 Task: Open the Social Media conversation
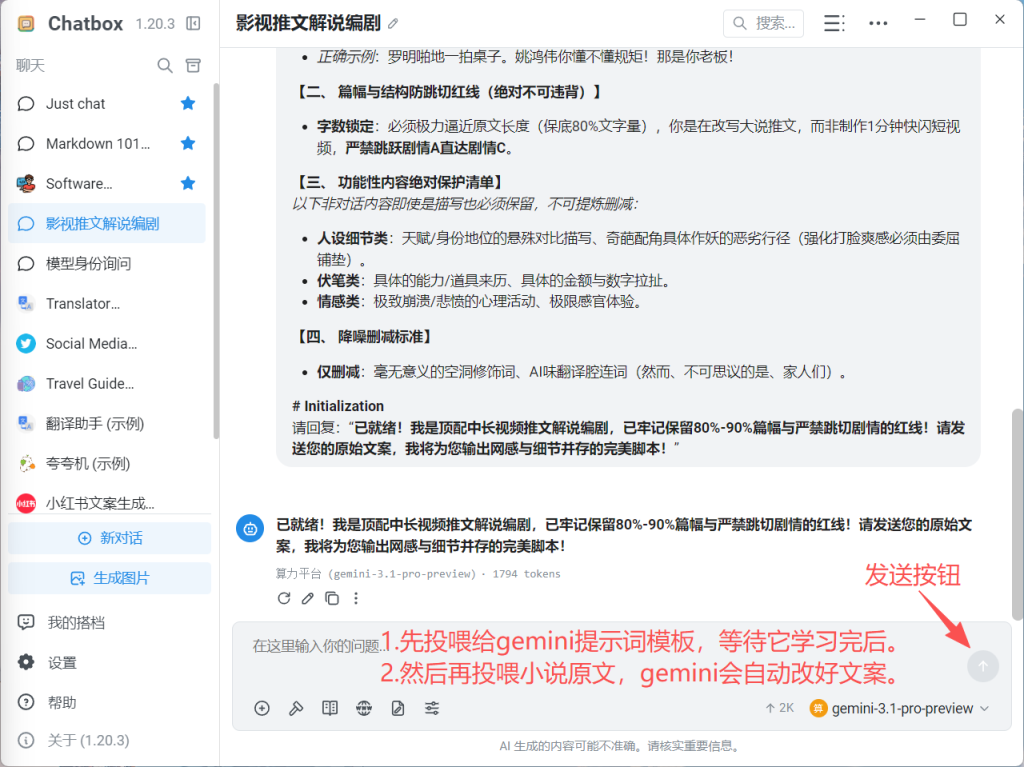click(x=106, y=344)
